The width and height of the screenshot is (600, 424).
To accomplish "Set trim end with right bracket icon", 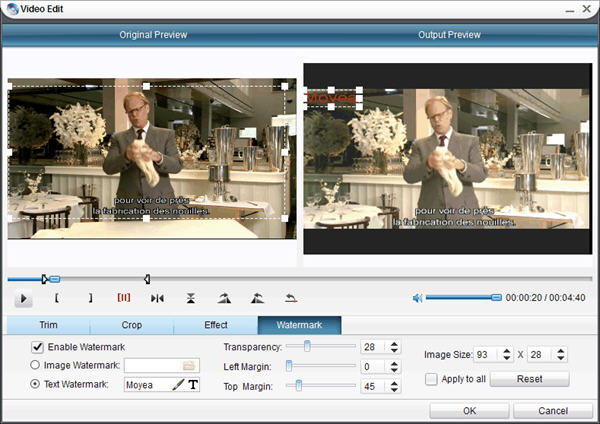I will pyautogui.click(x=90, y=298).
